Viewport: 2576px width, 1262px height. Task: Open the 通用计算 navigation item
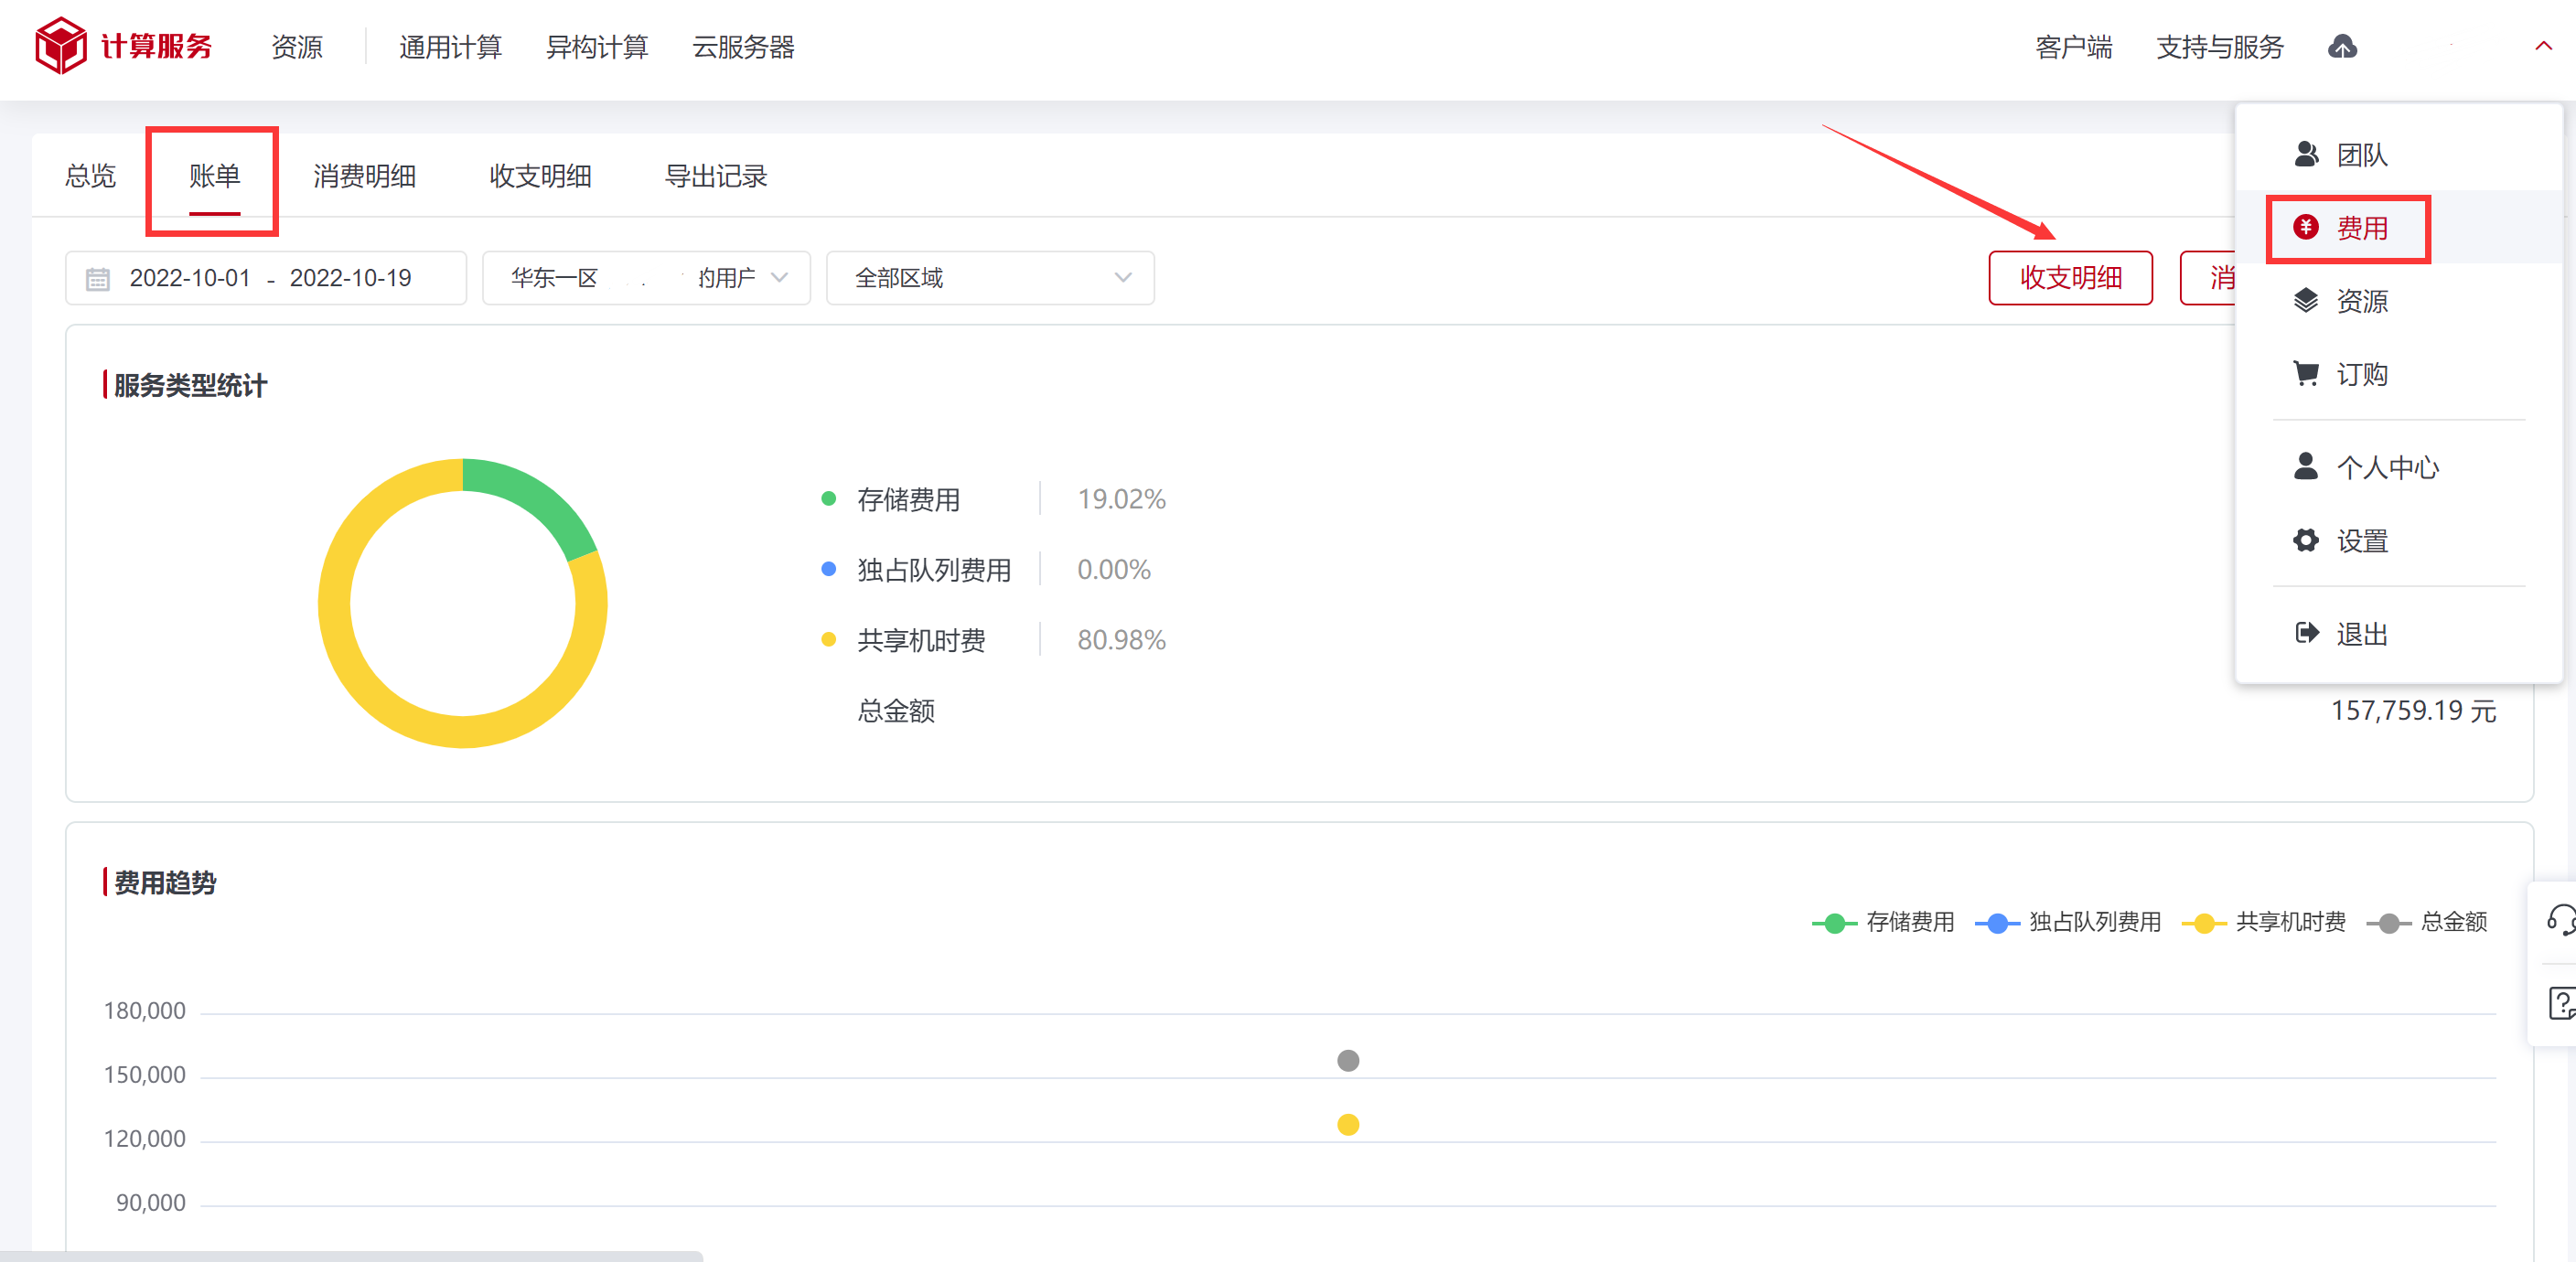click(450, 47)
